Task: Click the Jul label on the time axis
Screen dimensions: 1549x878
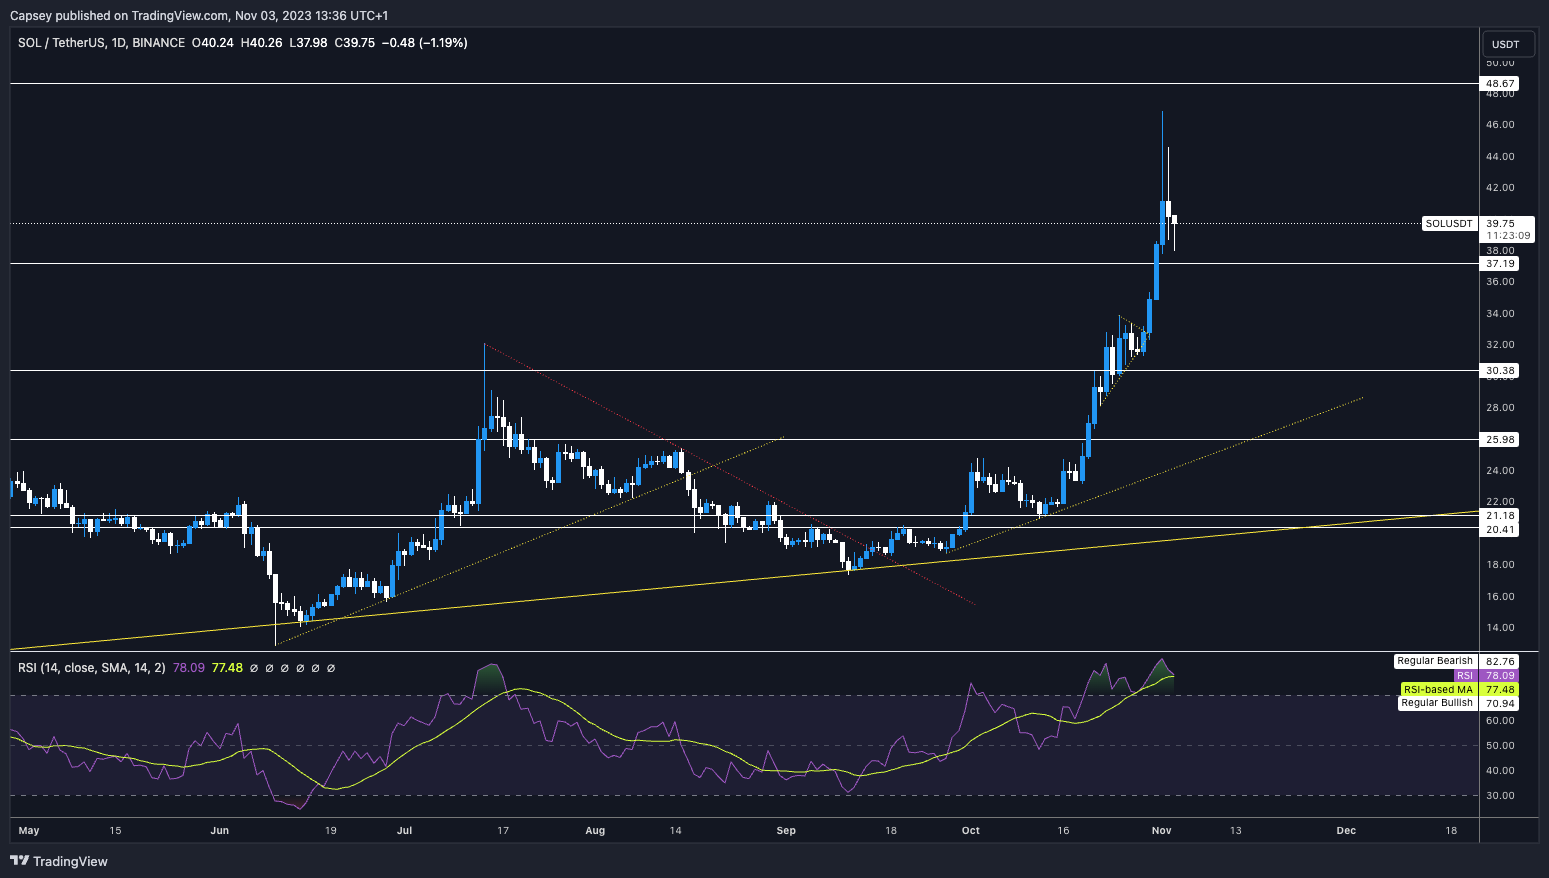Action: [x=405, y=831]
